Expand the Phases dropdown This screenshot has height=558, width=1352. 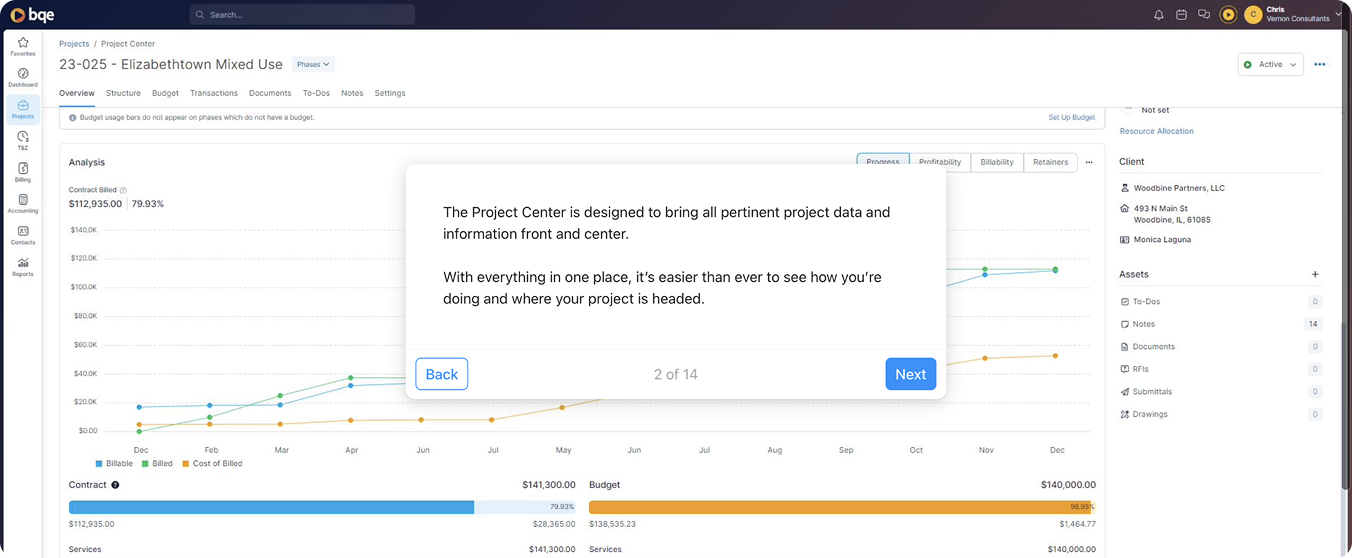click(x=313, y=64)
